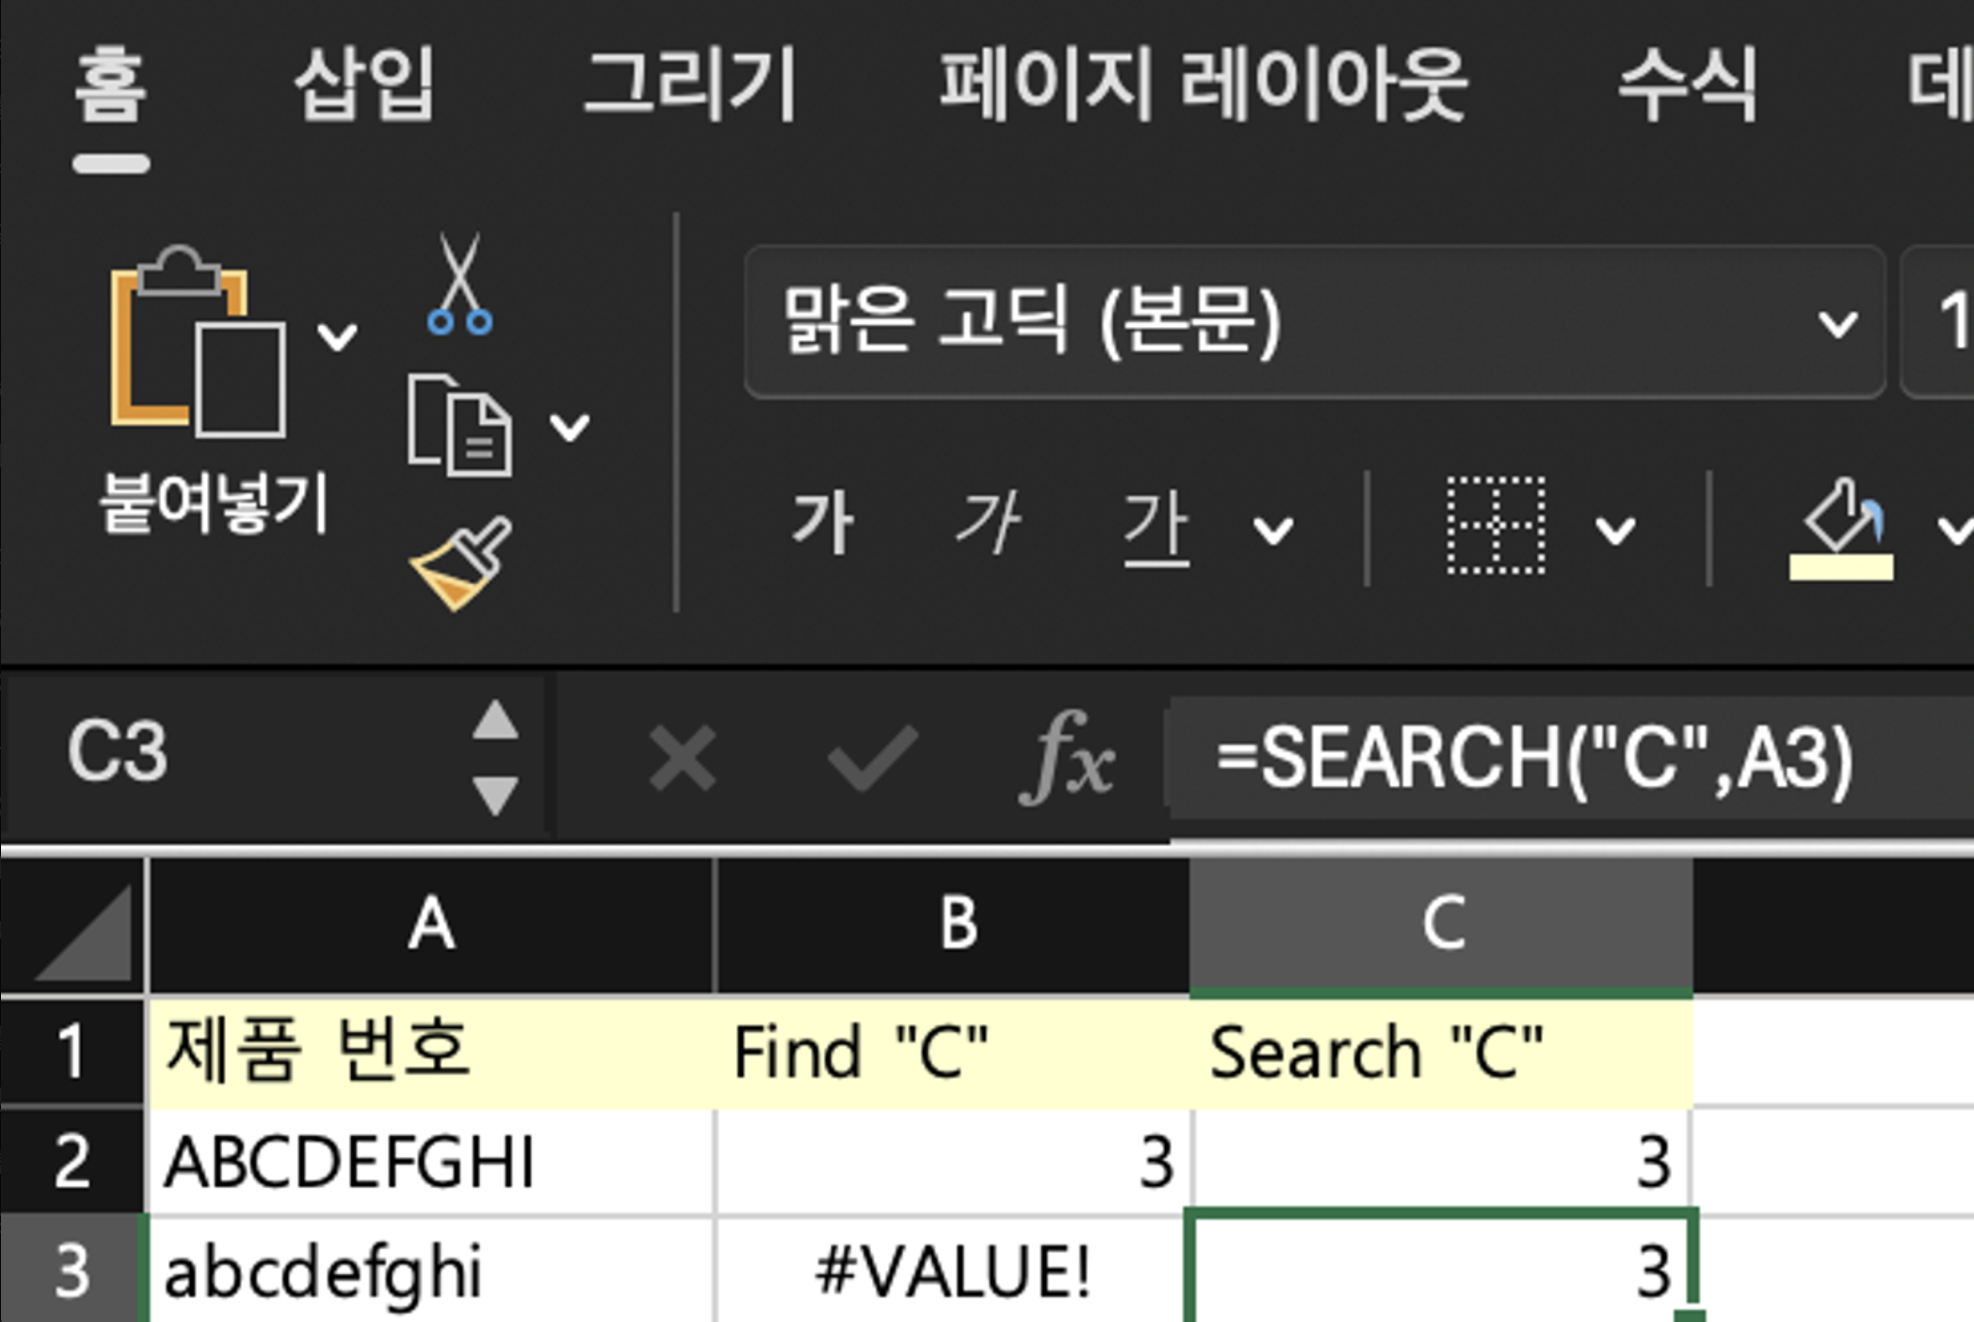1974x1322 pixels.
Task: Open the 맑은 고딕 font dropdown
Action: point(1836,324)
